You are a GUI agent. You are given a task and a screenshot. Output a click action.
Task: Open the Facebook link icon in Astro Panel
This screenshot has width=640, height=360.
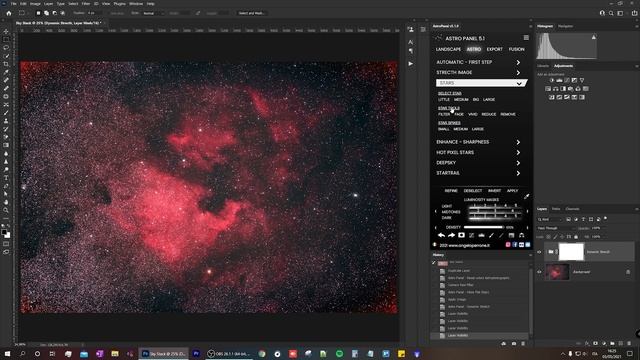(x=515, y=245)
